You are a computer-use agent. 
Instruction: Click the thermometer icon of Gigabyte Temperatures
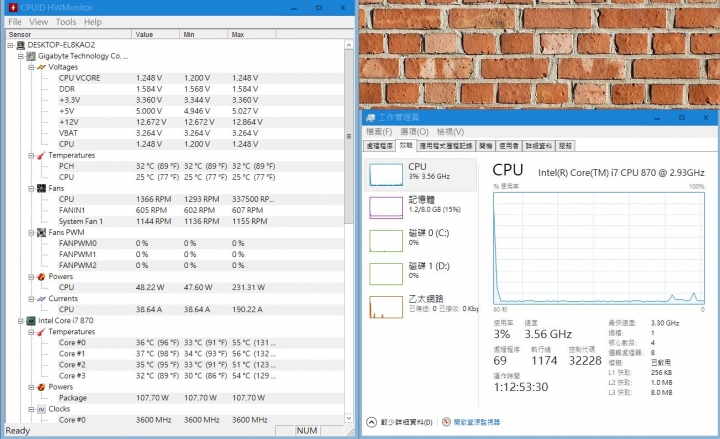click(41, 155)
